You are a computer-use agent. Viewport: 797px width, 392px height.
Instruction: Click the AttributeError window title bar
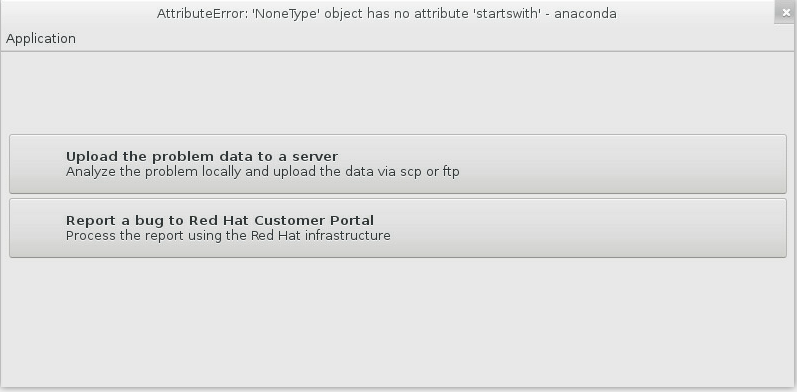point(387,13)
